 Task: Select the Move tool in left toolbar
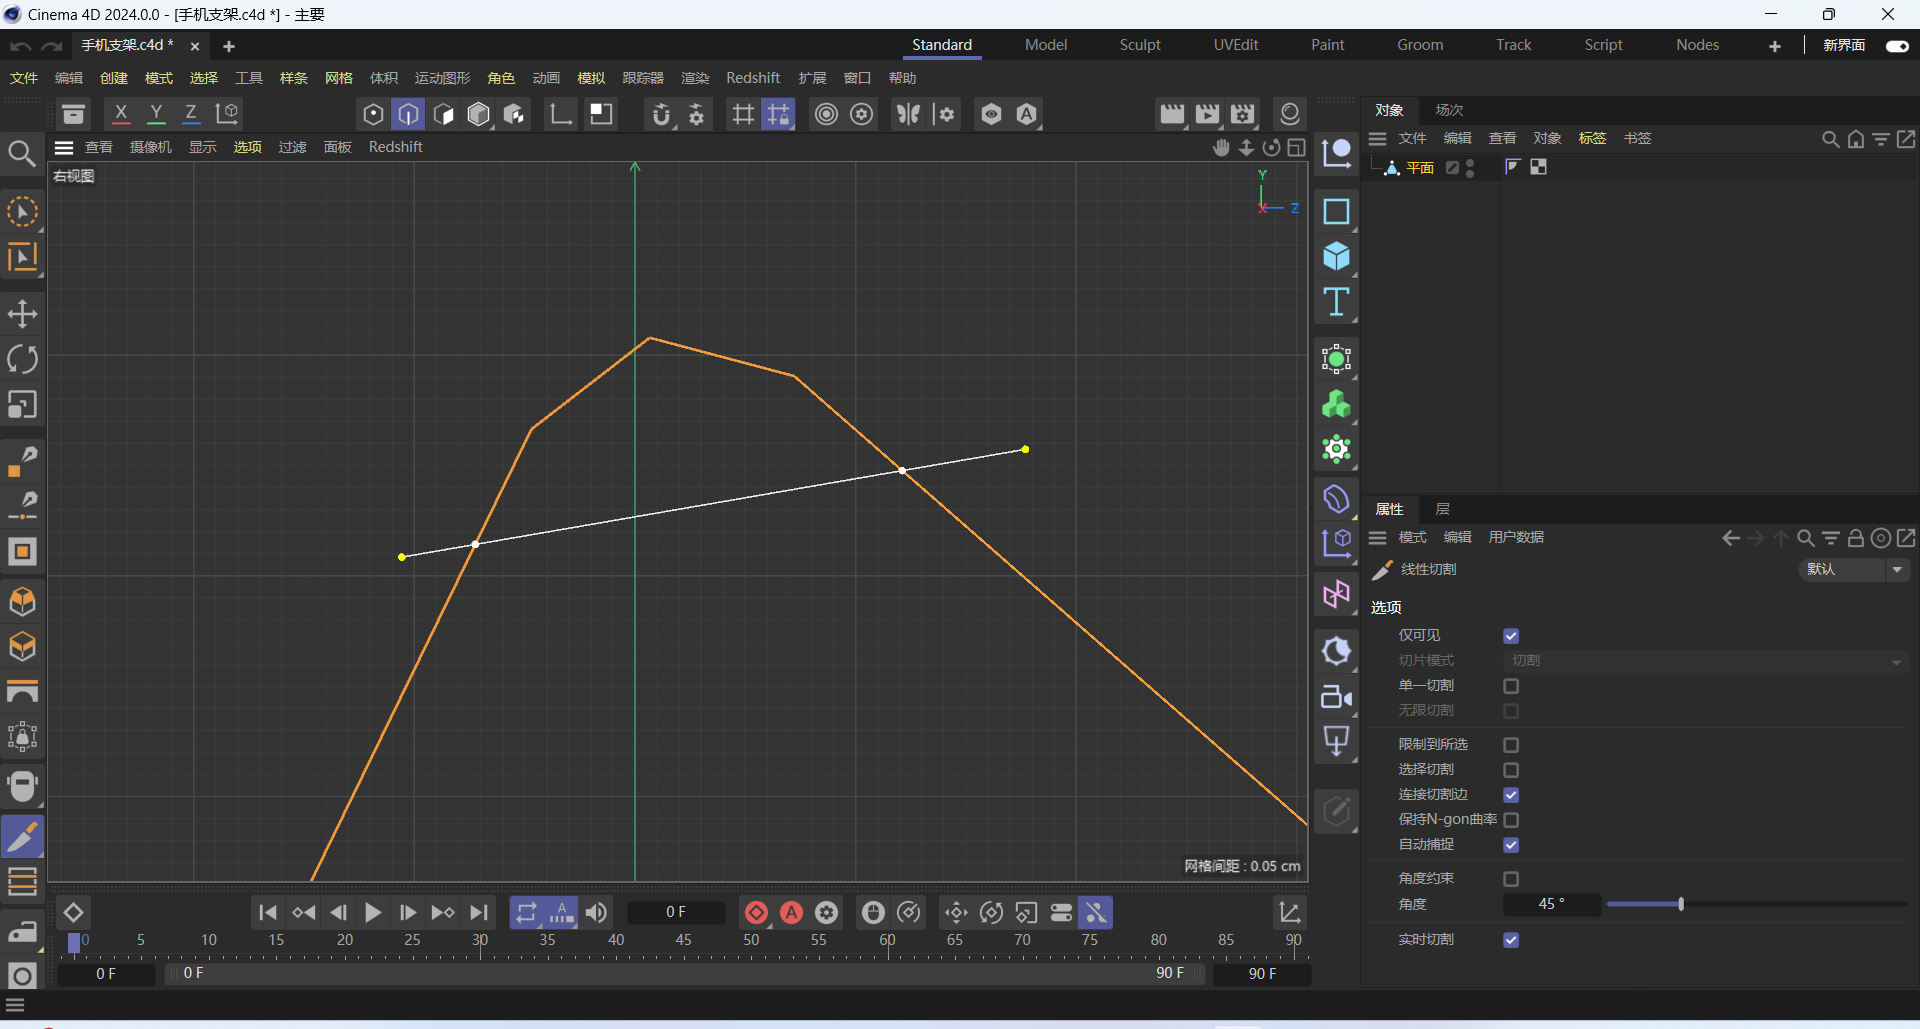coord(22,314)
